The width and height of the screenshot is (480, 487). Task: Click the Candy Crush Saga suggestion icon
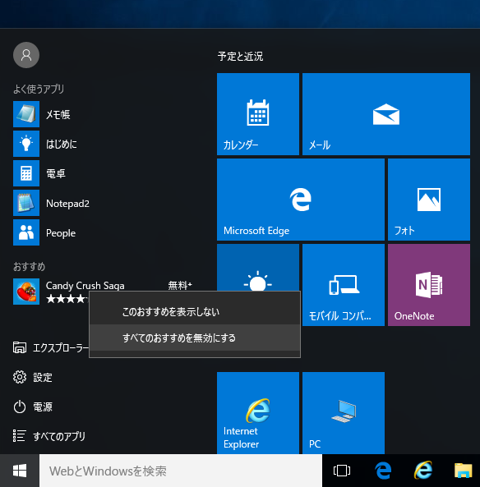click(x=26, y=292)
